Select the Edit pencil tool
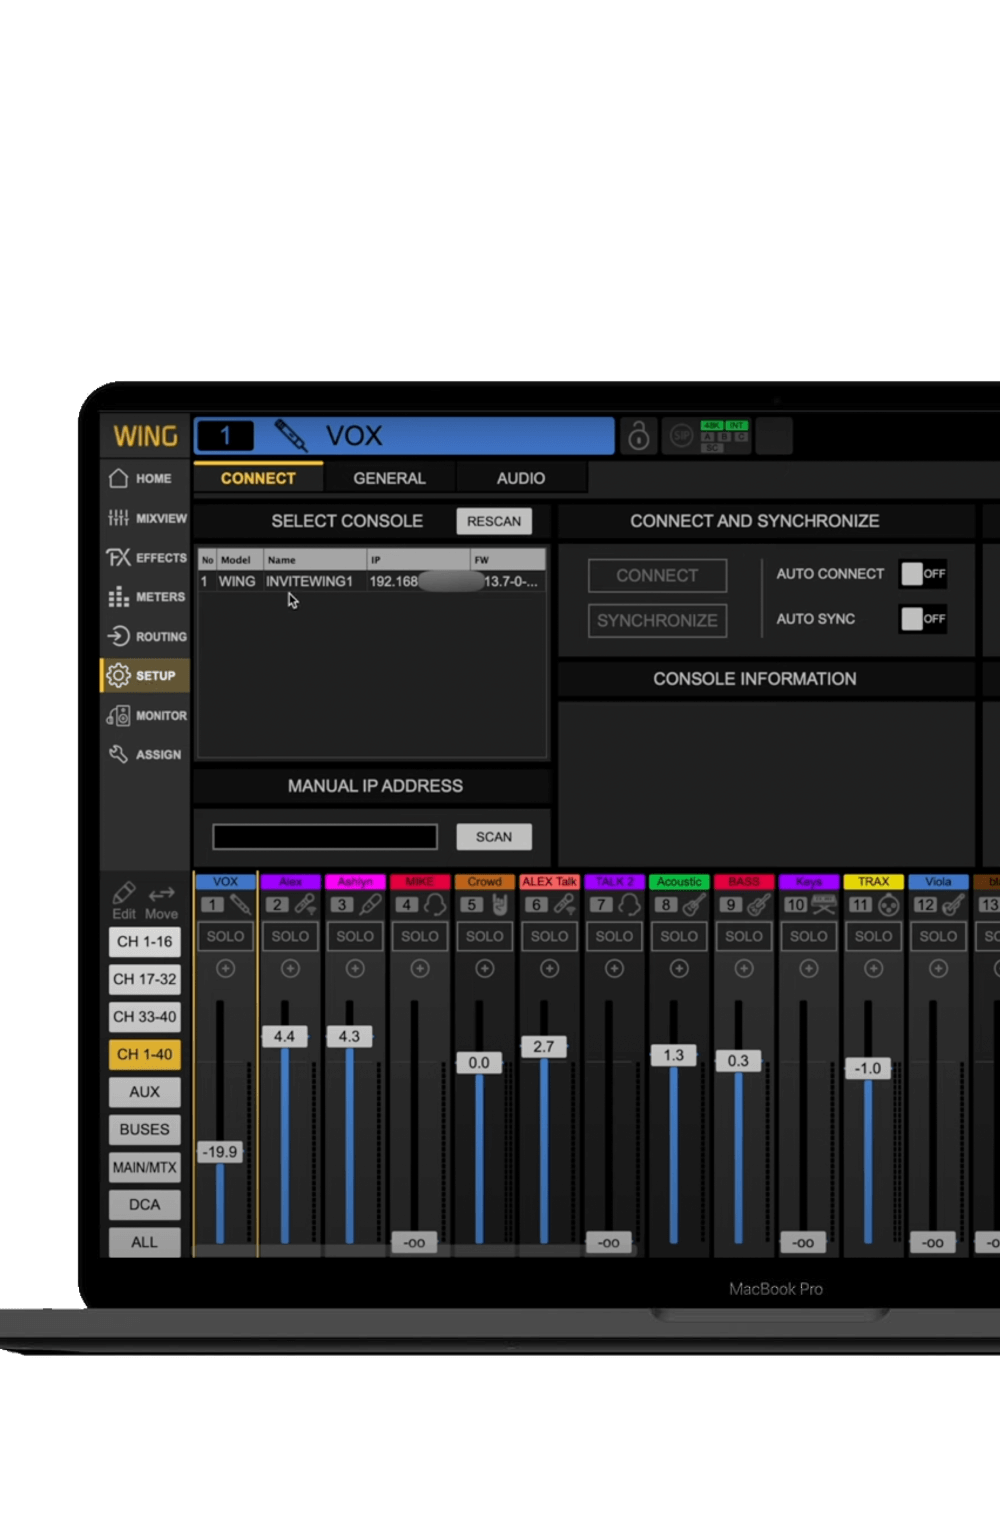Viewport: 1000px width, 1520px height. [124, 893]
